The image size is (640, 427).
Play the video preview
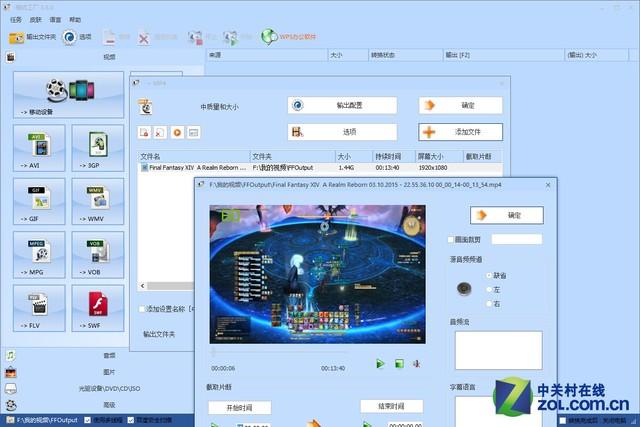(380, 363)
